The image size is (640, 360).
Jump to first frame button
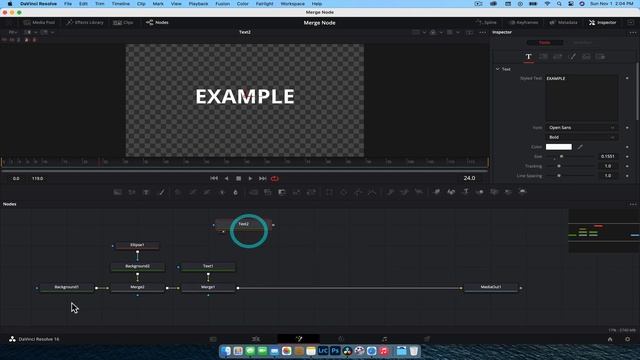(214, 178)
